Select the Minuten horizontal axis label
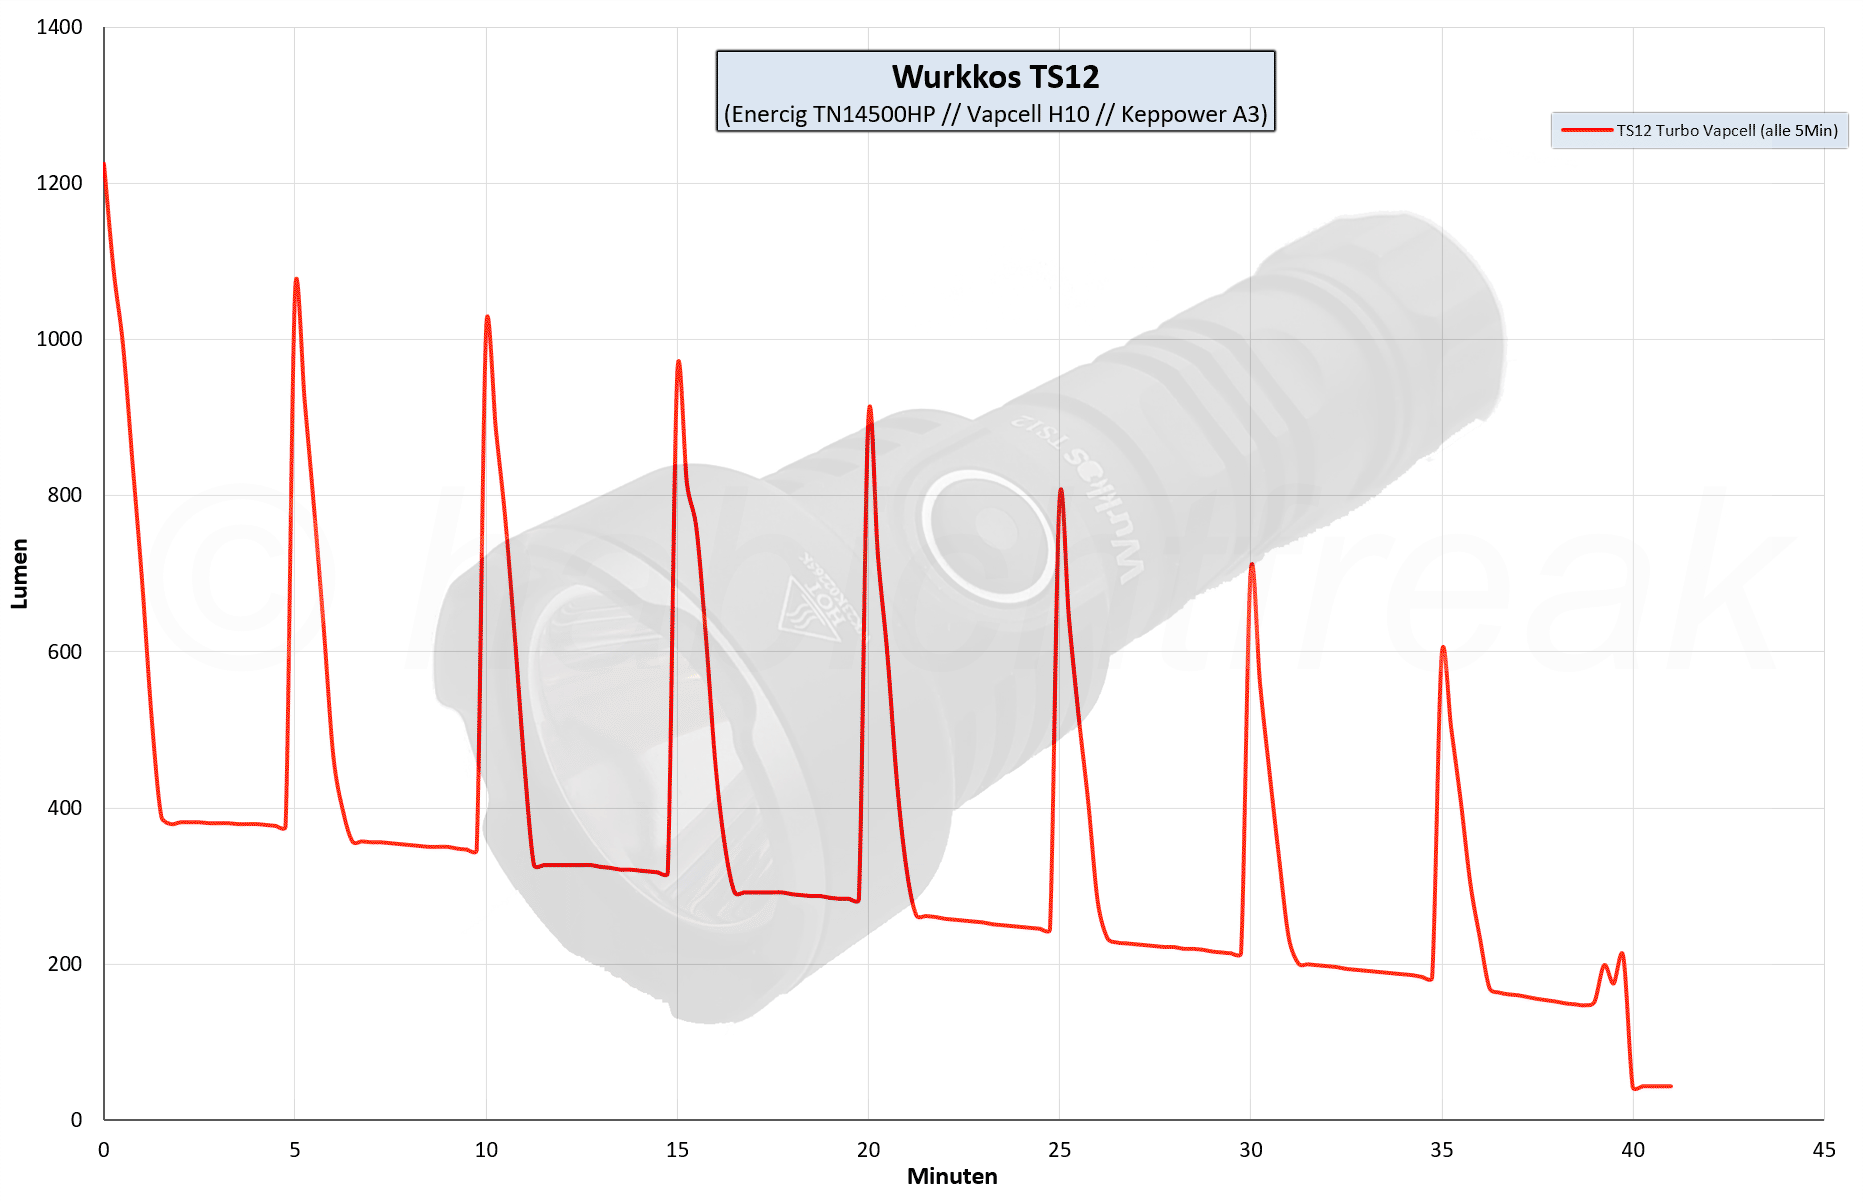 point(951,1177)
